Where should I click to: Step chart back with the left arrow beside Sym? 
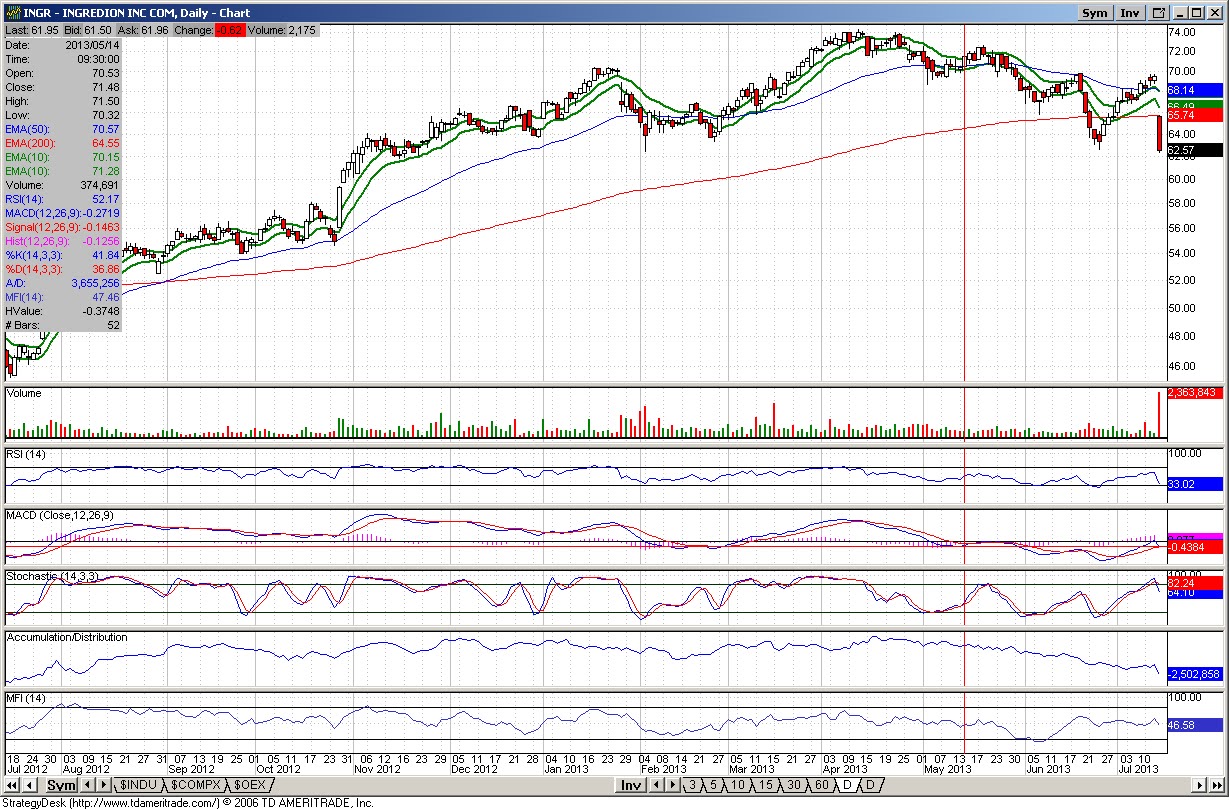point(31,785)
